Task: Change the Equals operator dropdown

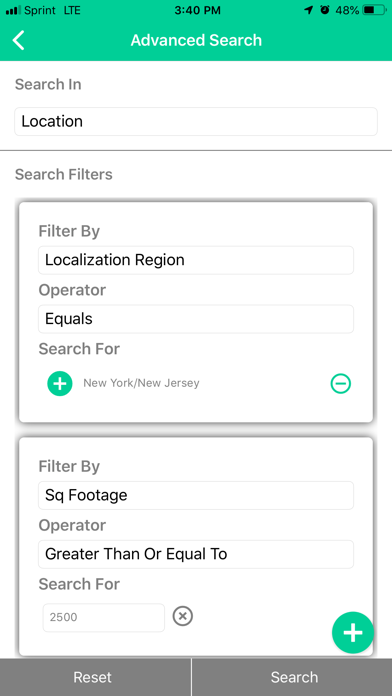Action: (x=196, y=319)
